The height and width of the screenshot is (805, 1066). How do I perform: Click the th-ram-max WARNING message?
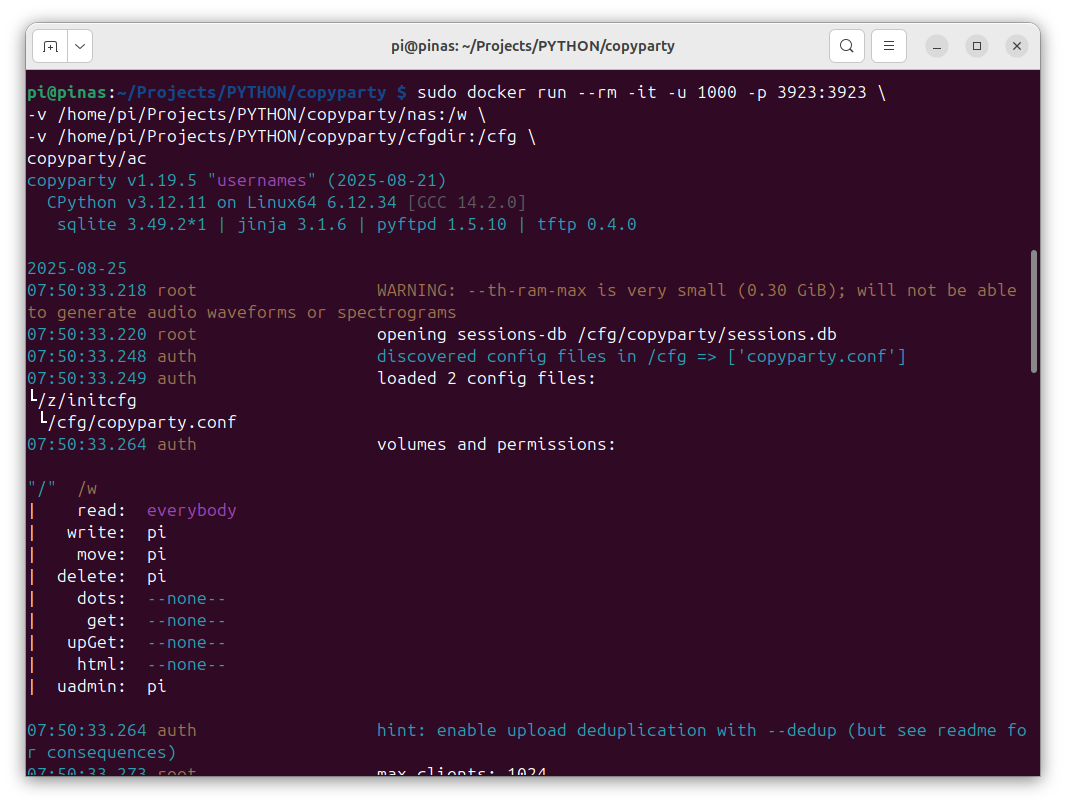pos(696,290)
